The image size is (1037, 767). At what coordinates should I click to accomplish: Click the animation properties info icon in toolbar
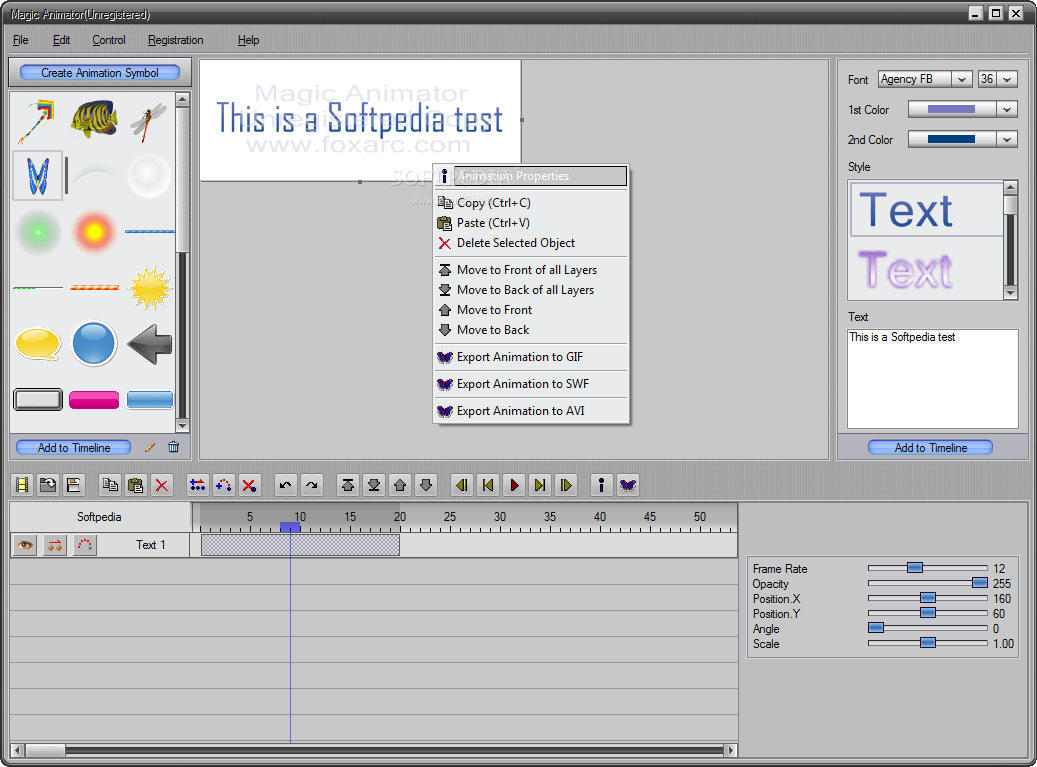point(601,485)
